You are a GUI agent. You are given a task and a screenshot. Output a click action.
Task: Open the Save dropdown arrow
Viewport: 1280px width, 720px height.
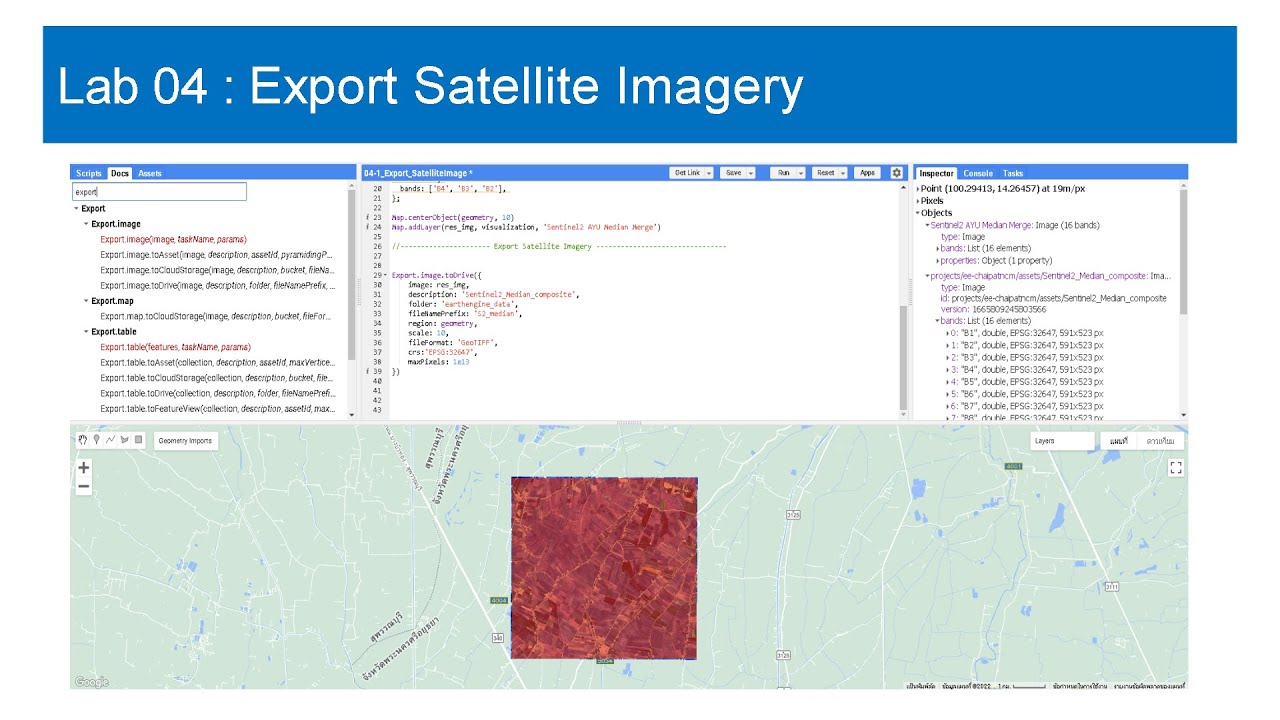[x=751, y=173]
